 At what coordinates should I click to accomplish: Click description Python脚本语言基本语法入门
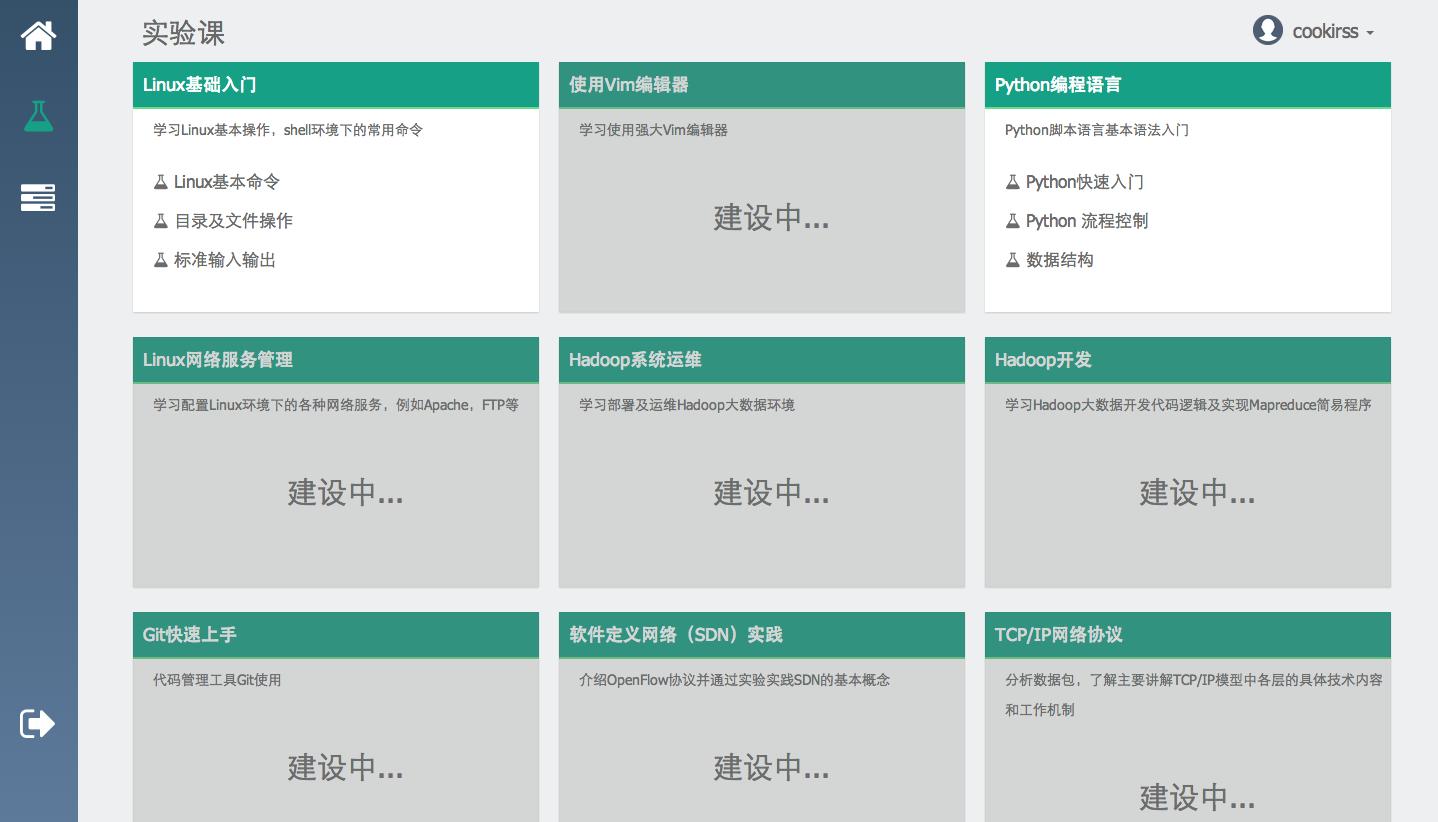point(1097,130)
